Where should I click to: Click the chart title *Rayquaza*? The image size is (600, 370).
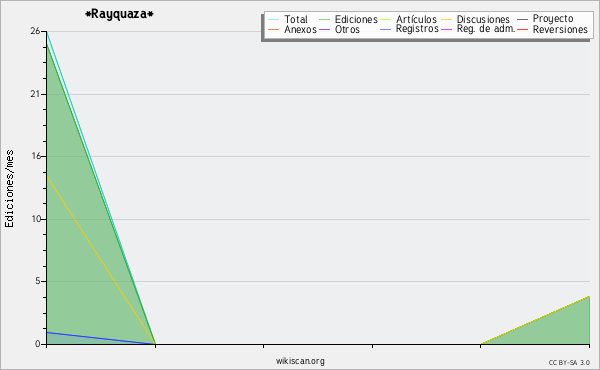(x=119, y=14)
